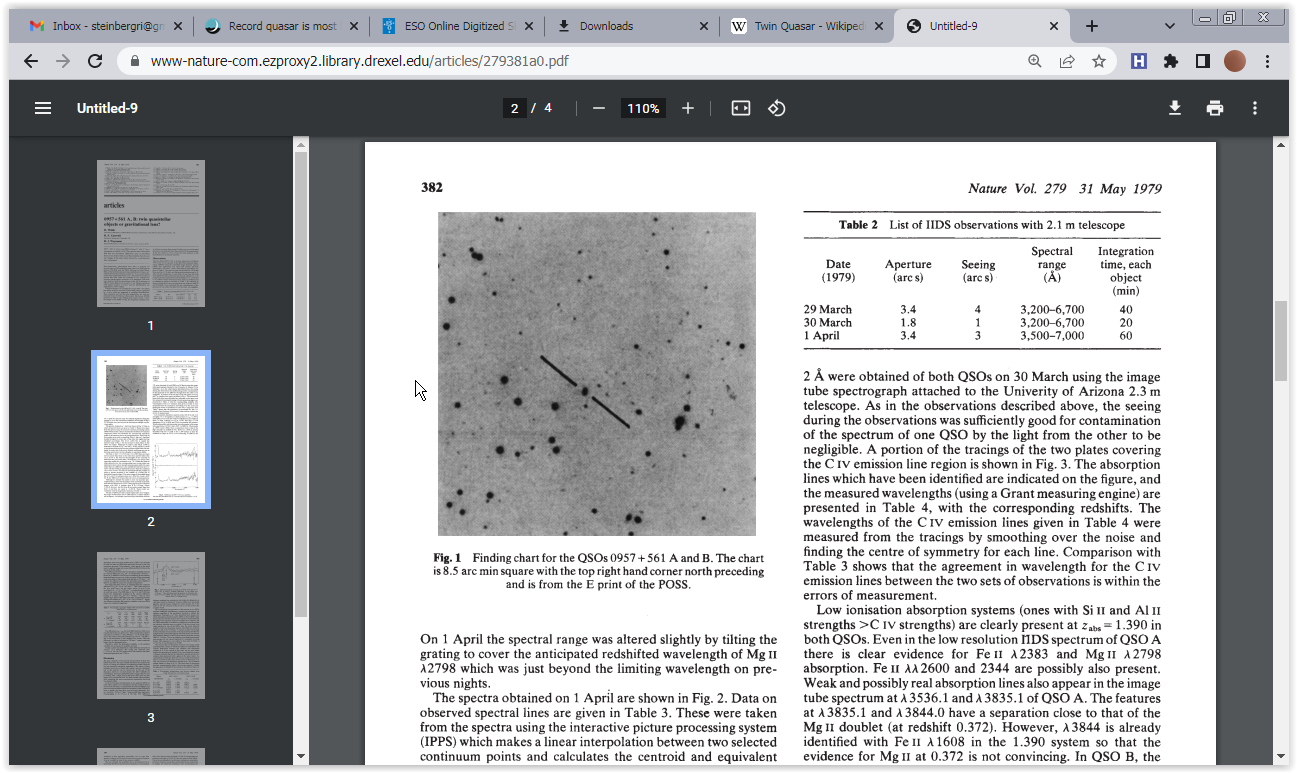Click the browser forward arrow
This screenshot has width=1297, height=773.
coord(63,61)
